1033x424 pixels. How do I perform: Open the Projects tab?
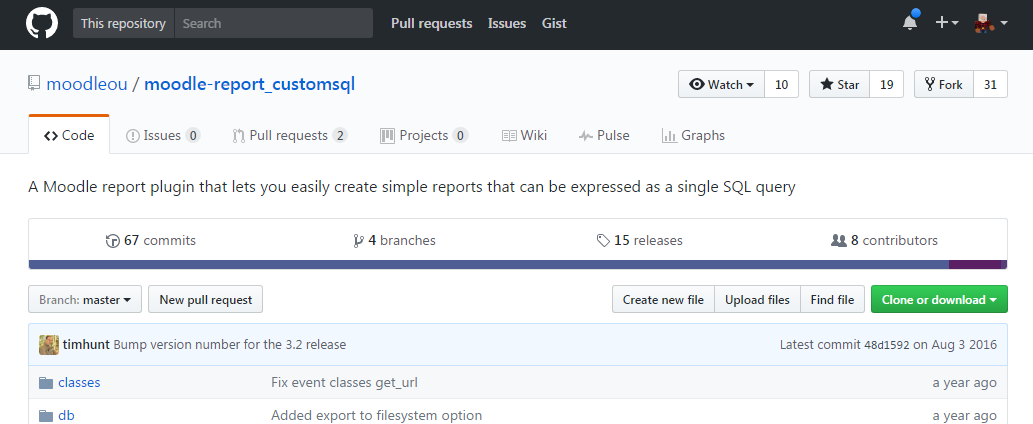(424, 135)
